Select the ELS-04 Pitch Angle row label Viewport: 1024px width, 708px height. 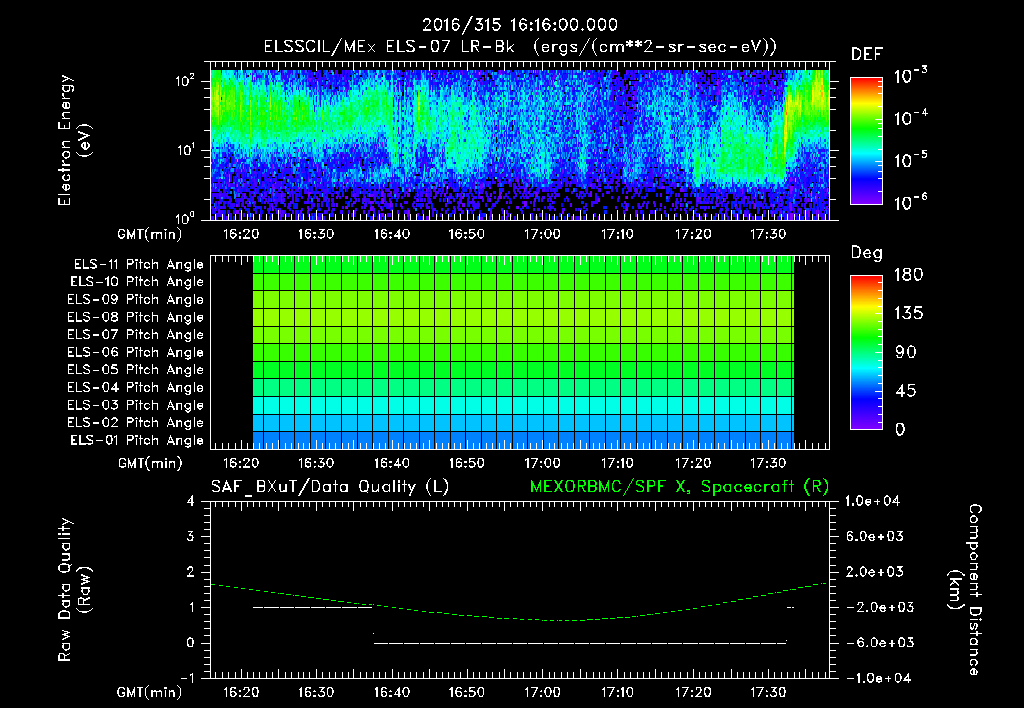coord(136,387)
